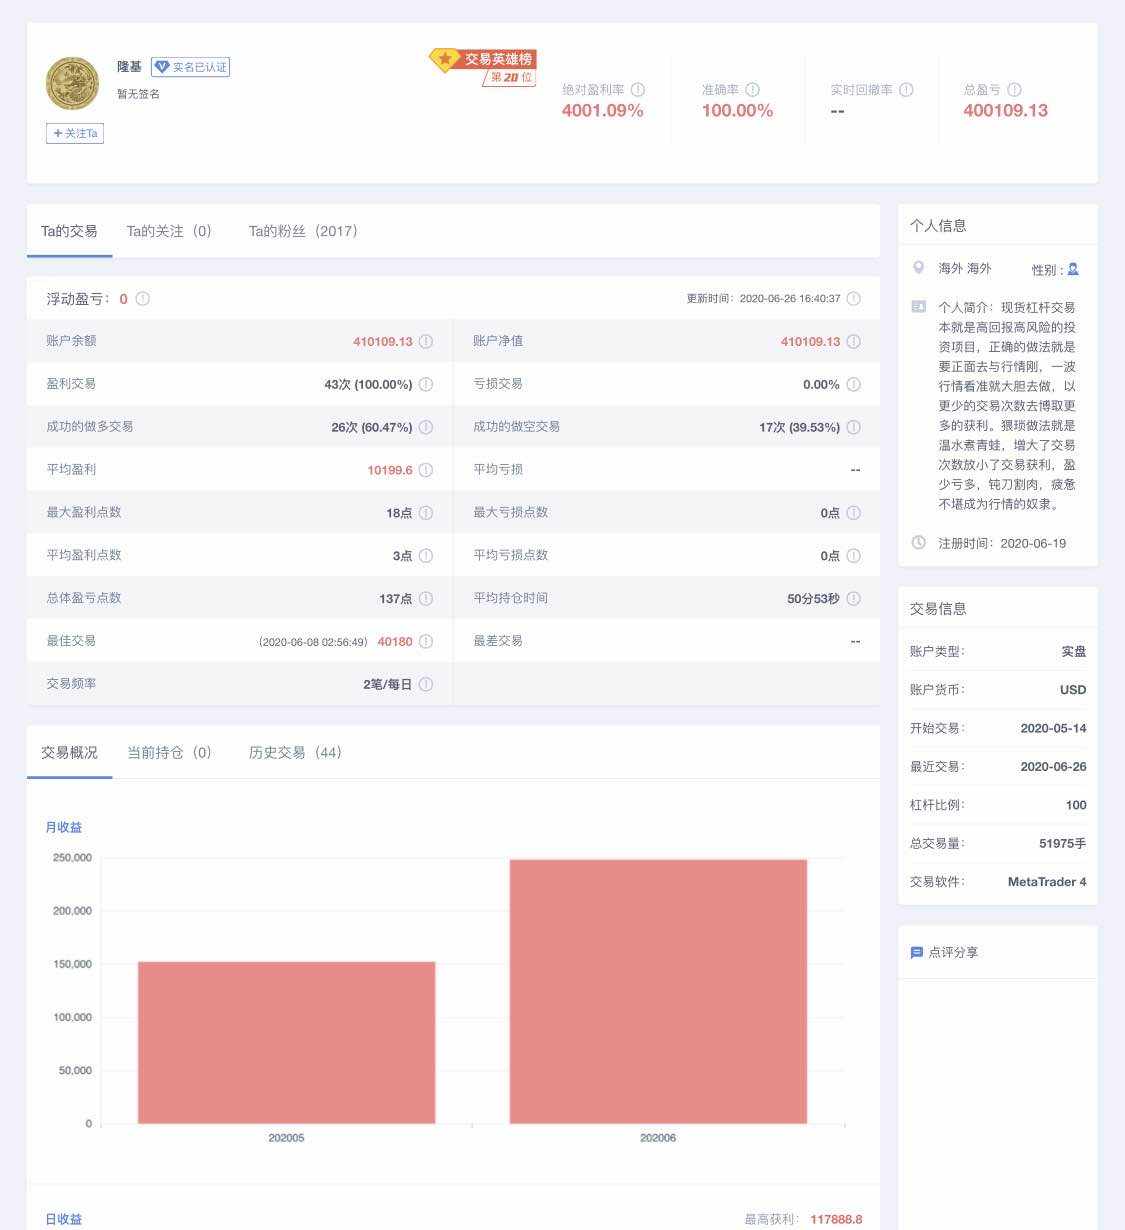Switch to Ta的交易 tab
The width and height of the screenshot is (1125, 1230).
69,231
